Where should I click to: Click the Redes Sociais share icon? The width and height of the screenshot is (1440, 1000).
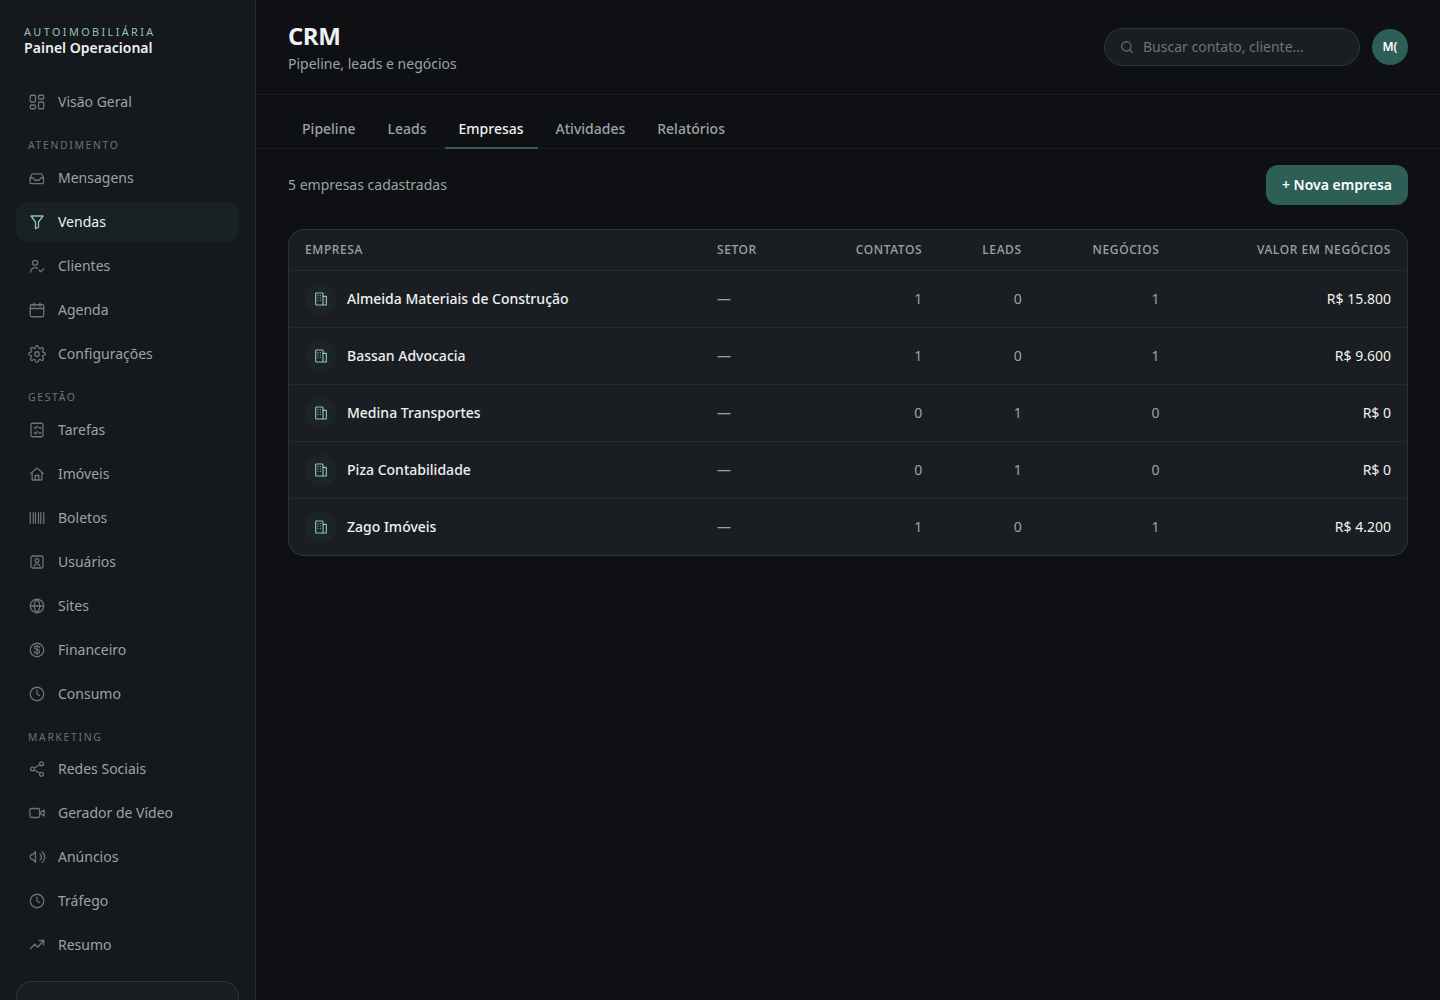[37, 769]
